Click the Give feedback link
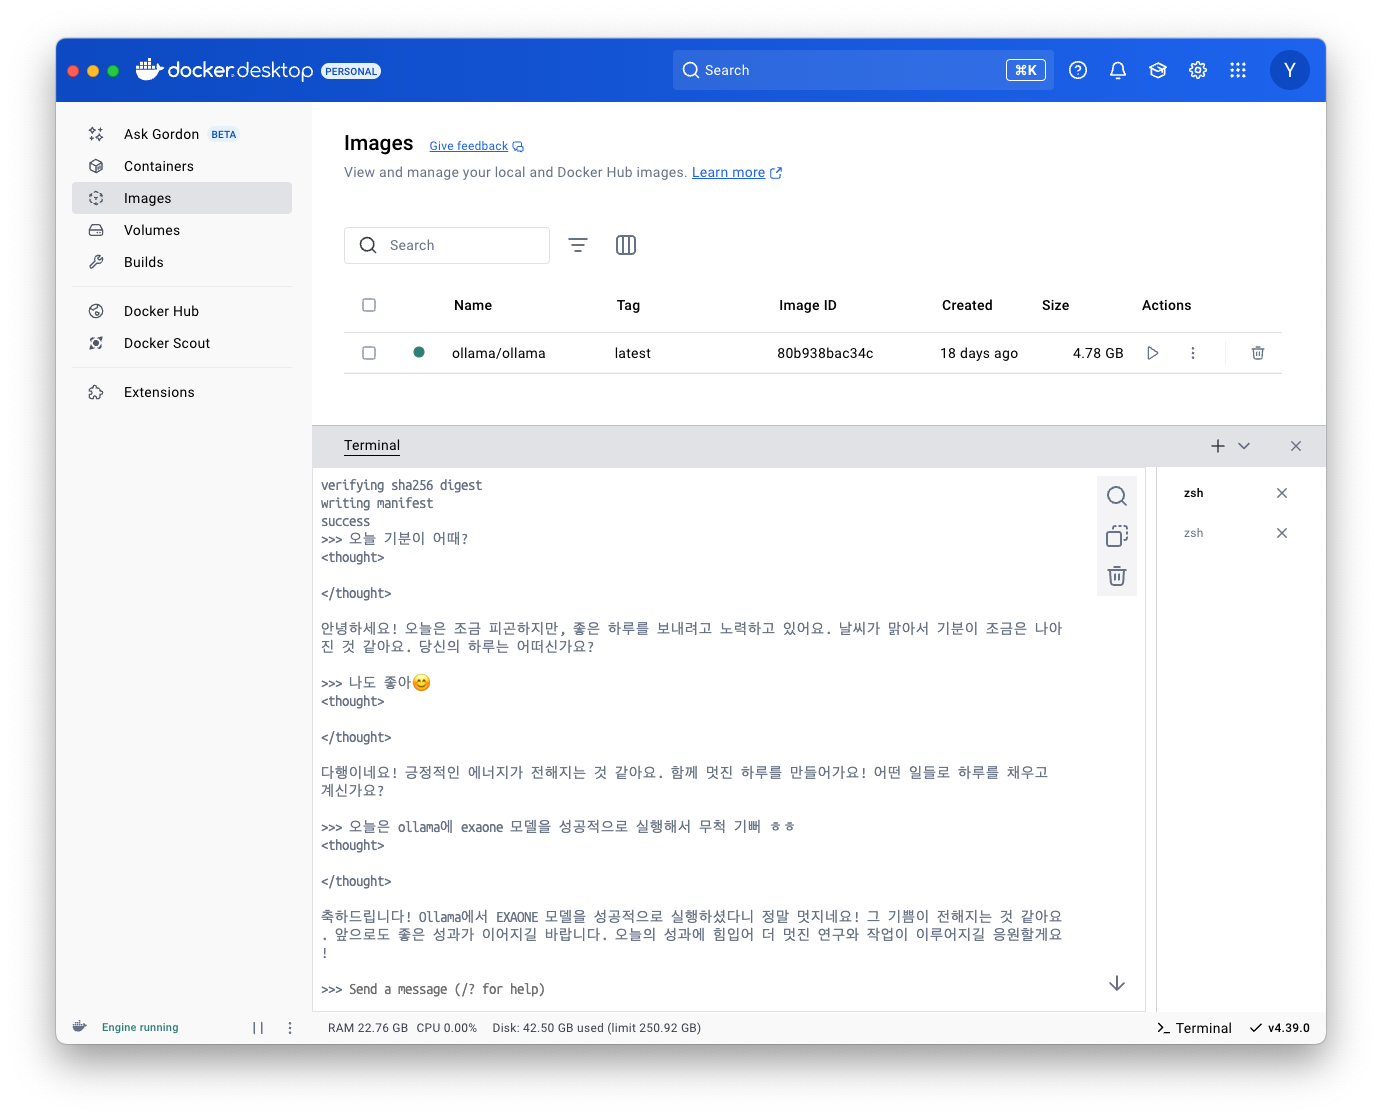 [476, 146]
